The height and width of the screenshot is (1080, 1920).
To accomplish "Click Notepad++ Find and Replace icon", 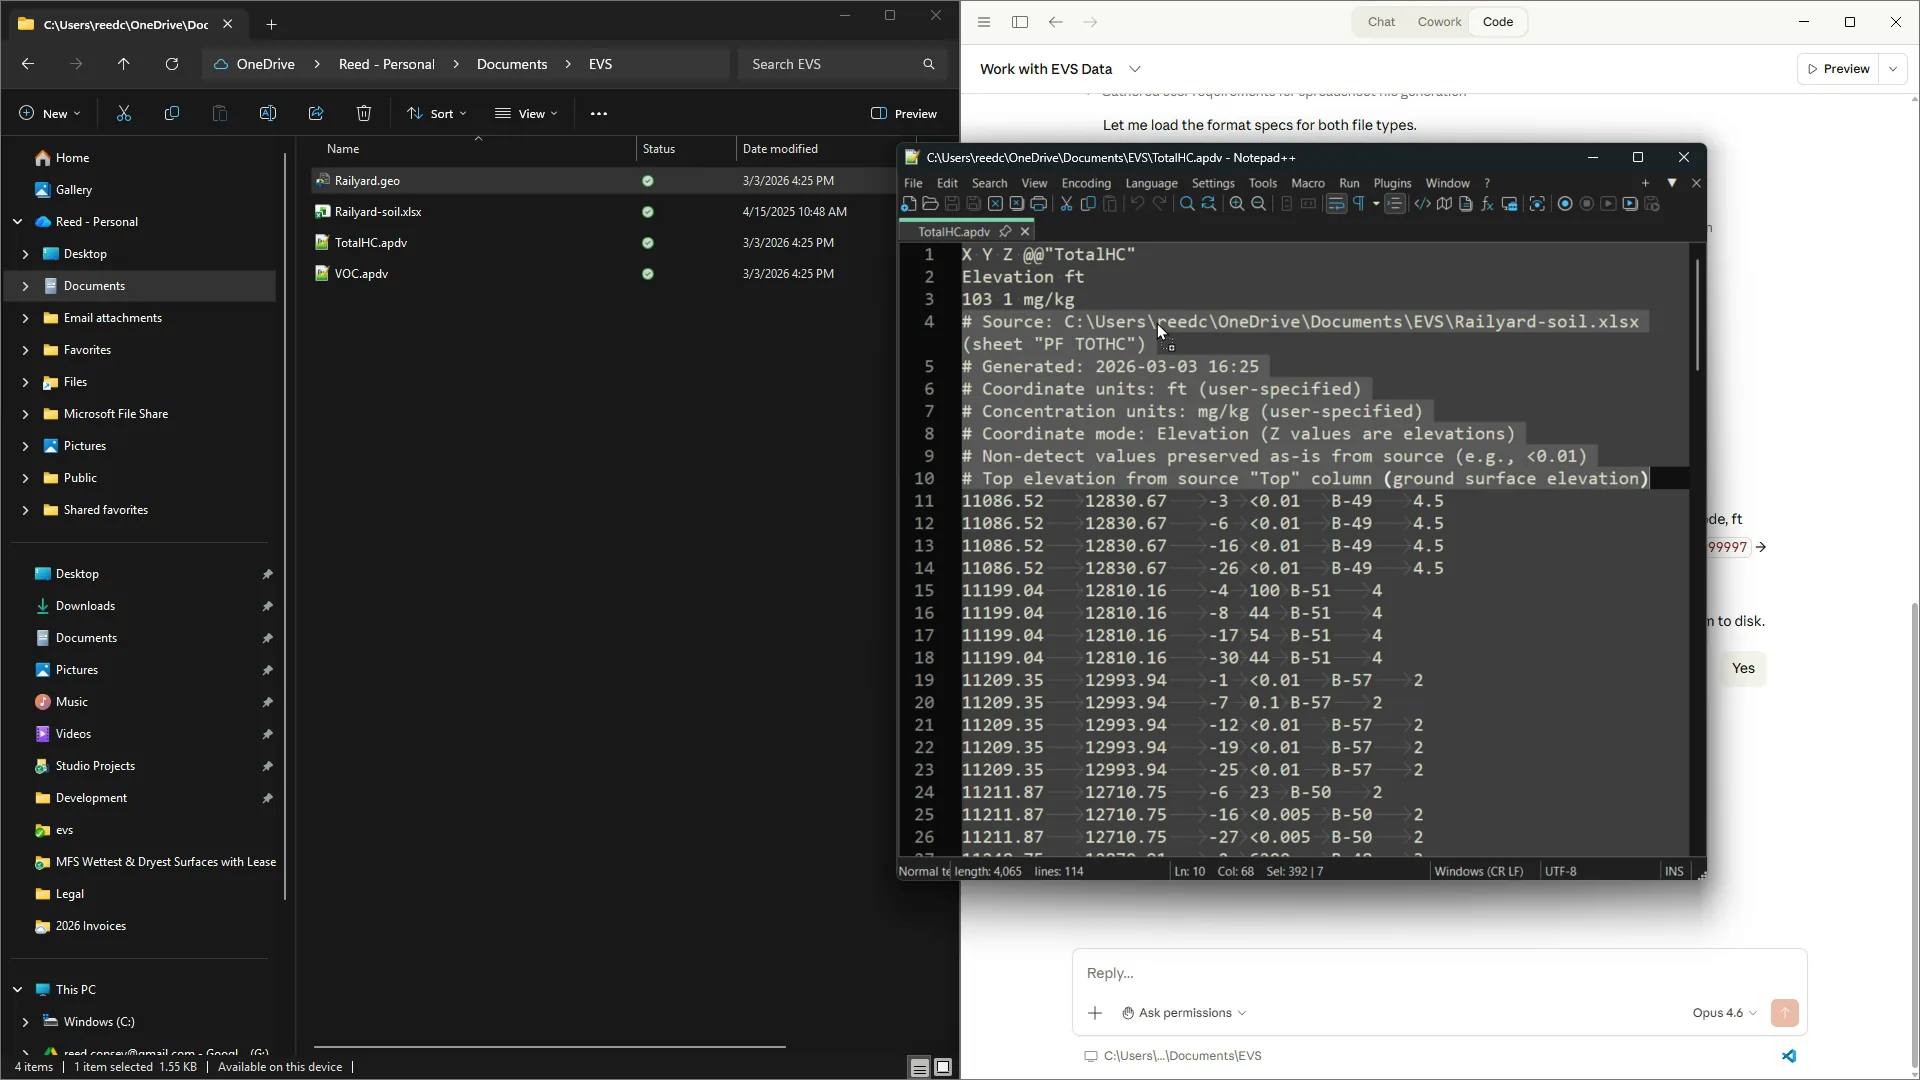I will point(1209,204).
